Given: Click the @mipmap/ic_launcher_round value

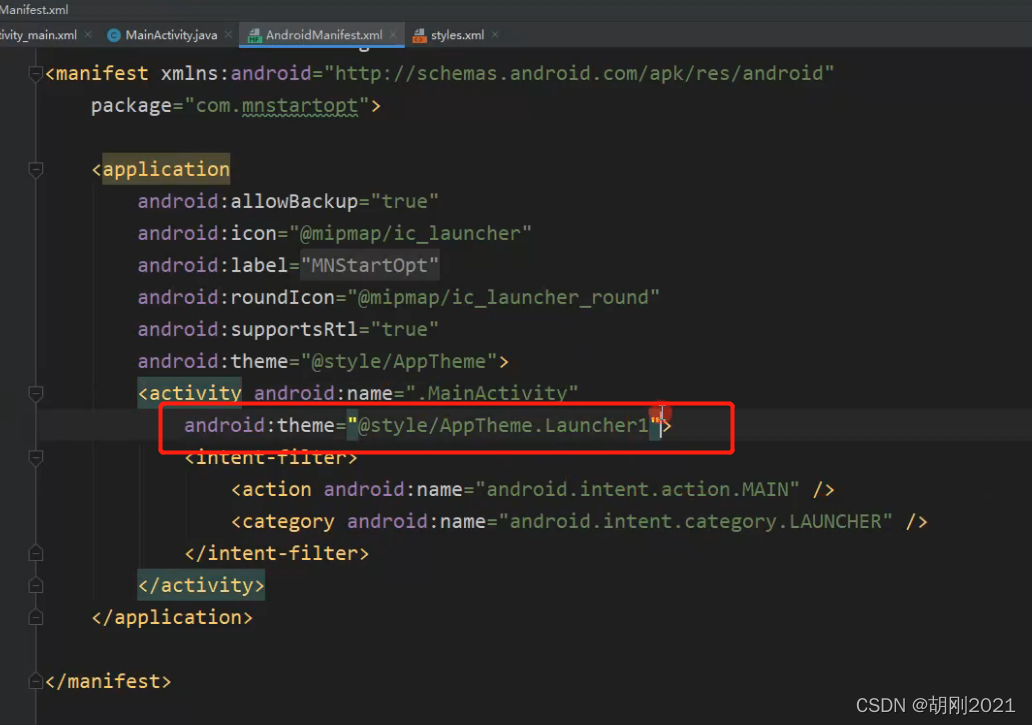Looking at the screenshot, I should tap(502, 297).
